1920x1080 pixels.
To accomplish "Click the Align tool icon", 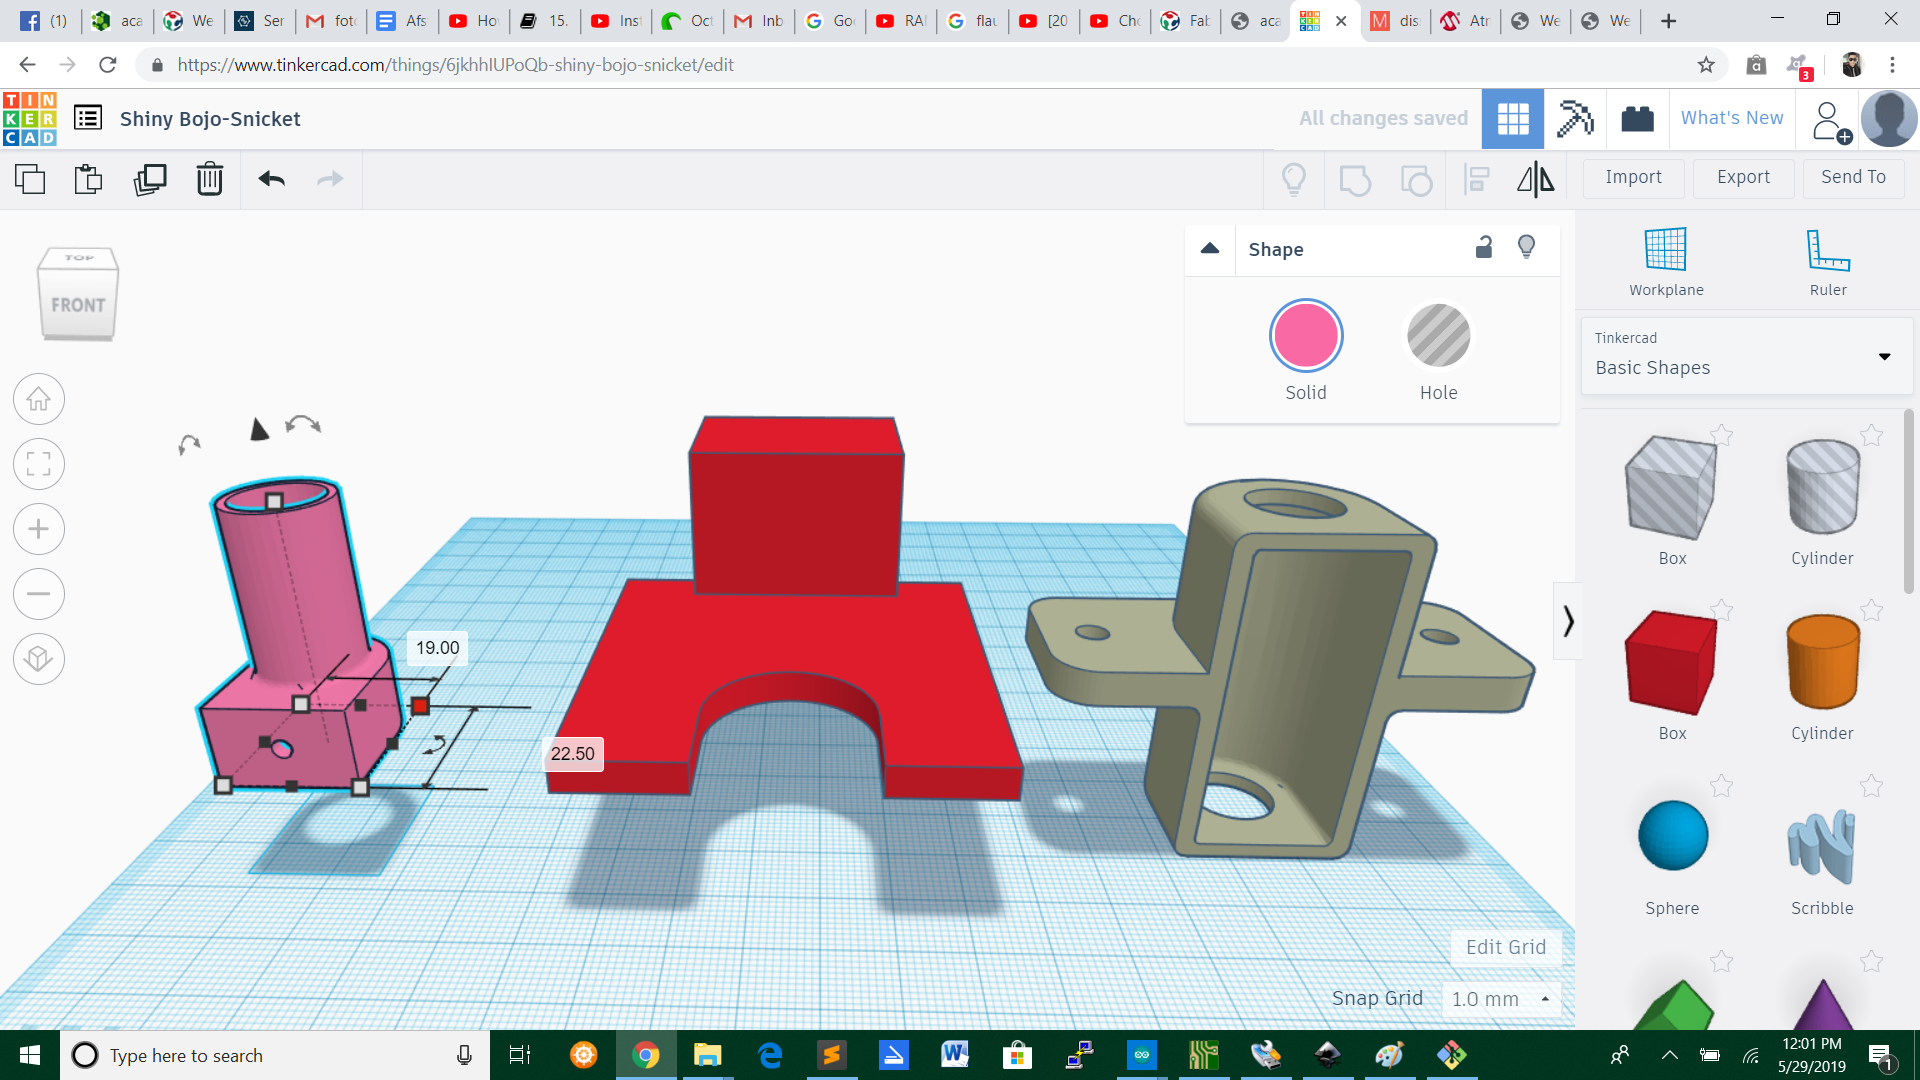I will [1477, 180].
